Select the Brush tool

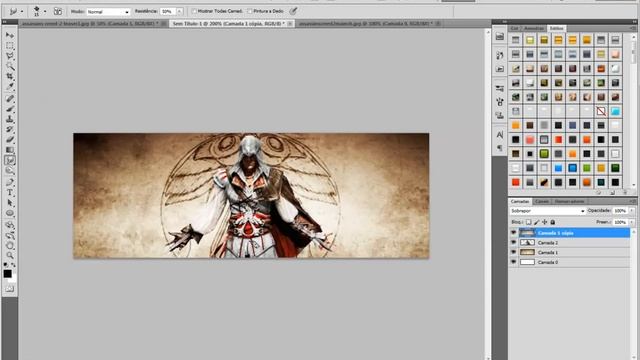coord(10,109)
